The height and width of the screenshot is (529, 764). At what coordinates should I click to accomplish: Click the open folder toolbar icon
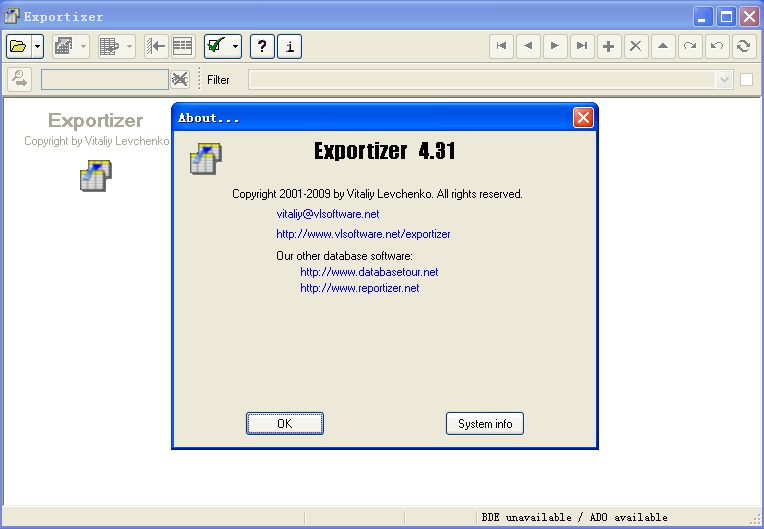19,47
